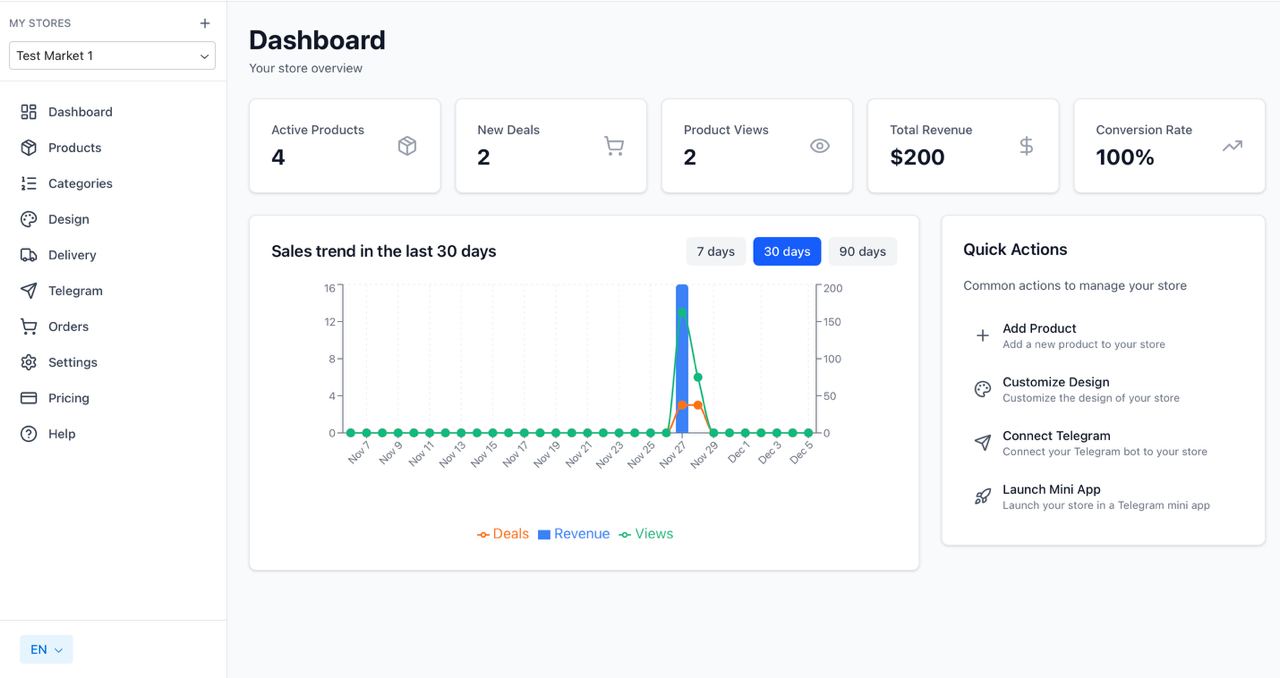This screenshot has height=678, width=1280.
Task: Click the Product Views eye icon
Action: click(x=820, y=146)
